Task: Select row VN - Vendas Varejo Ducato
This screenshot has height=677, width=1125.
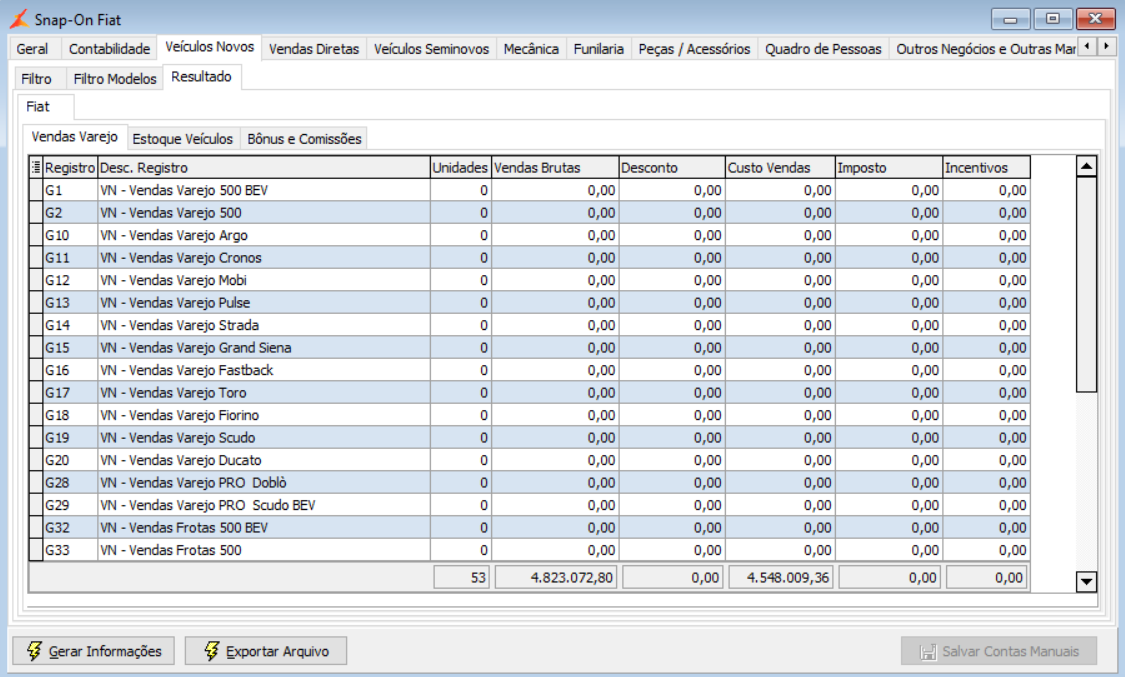Action: 529,460
